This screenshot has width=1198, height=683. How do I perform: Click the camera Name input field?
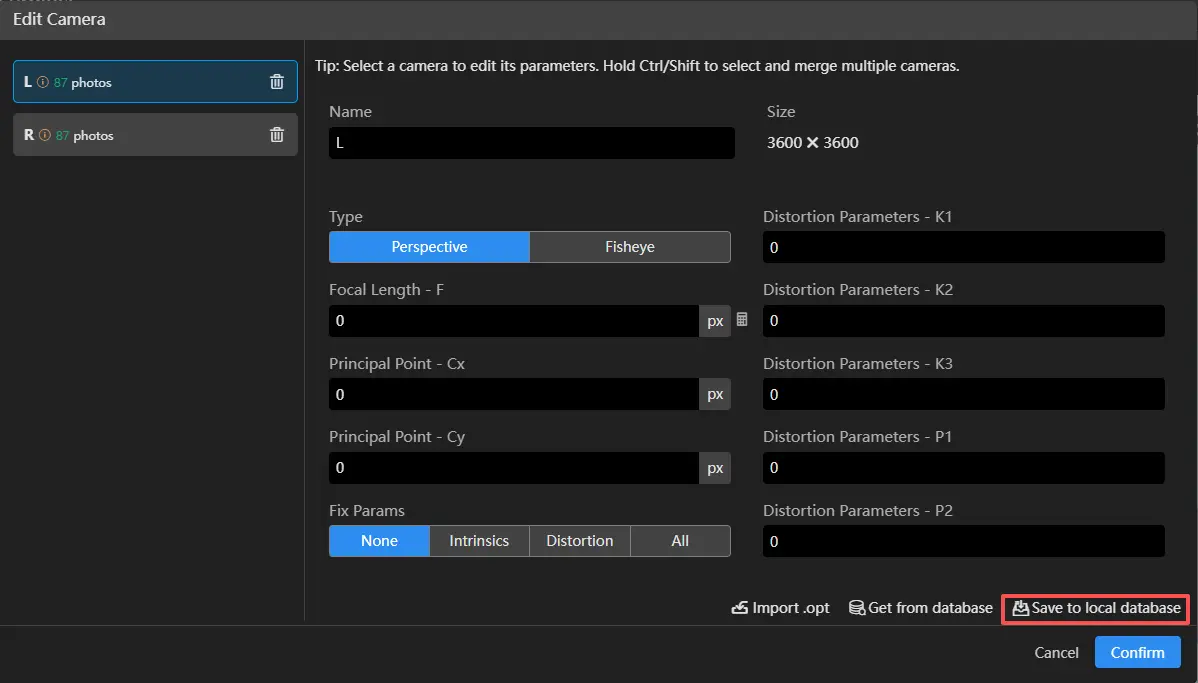pyautogui.click(x=531, y=143)
